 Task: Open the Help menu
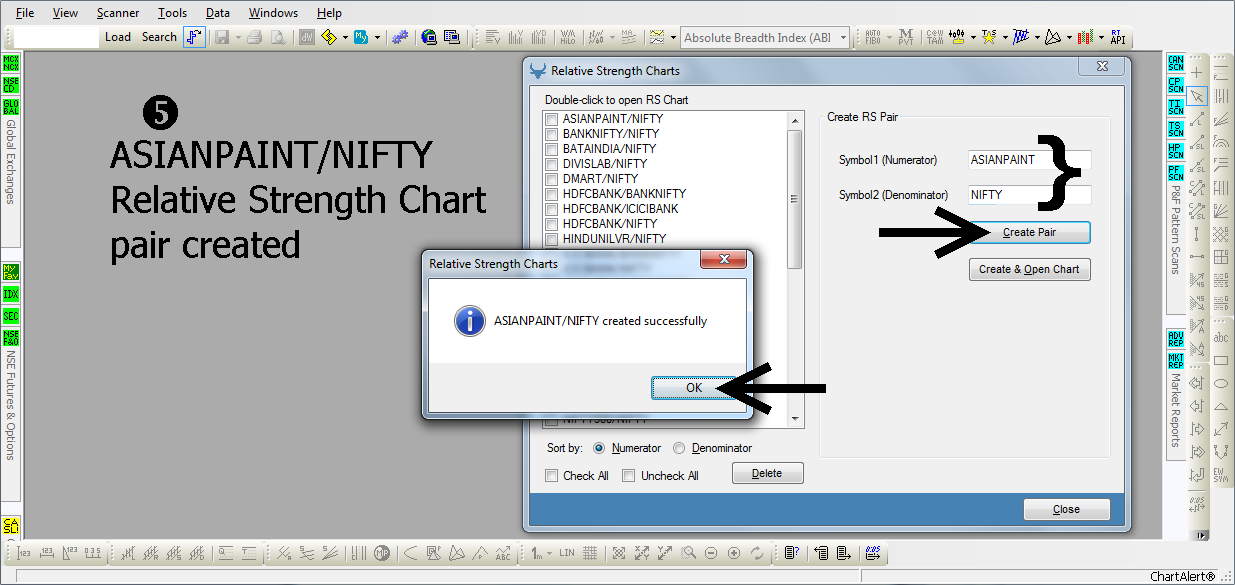(x=329, y=13)
